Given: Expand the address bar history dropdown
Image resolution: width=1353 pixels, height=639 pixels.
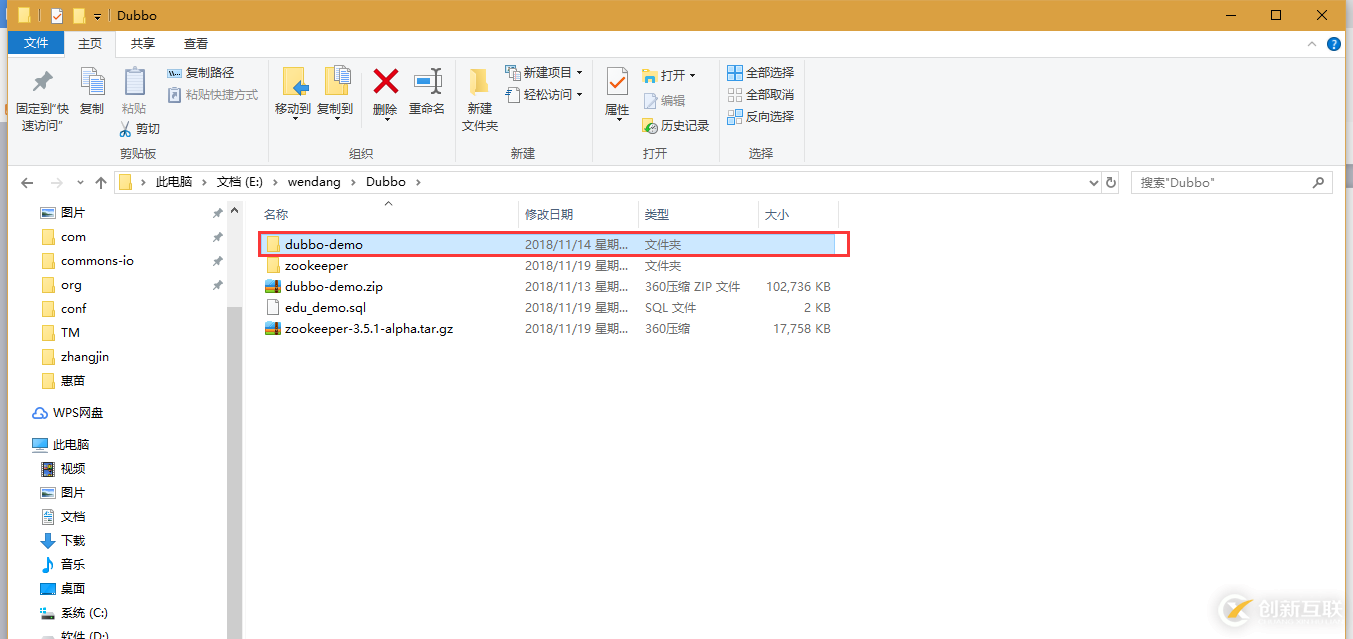Looking at the screenshot, I should [x=1093, y=182].
